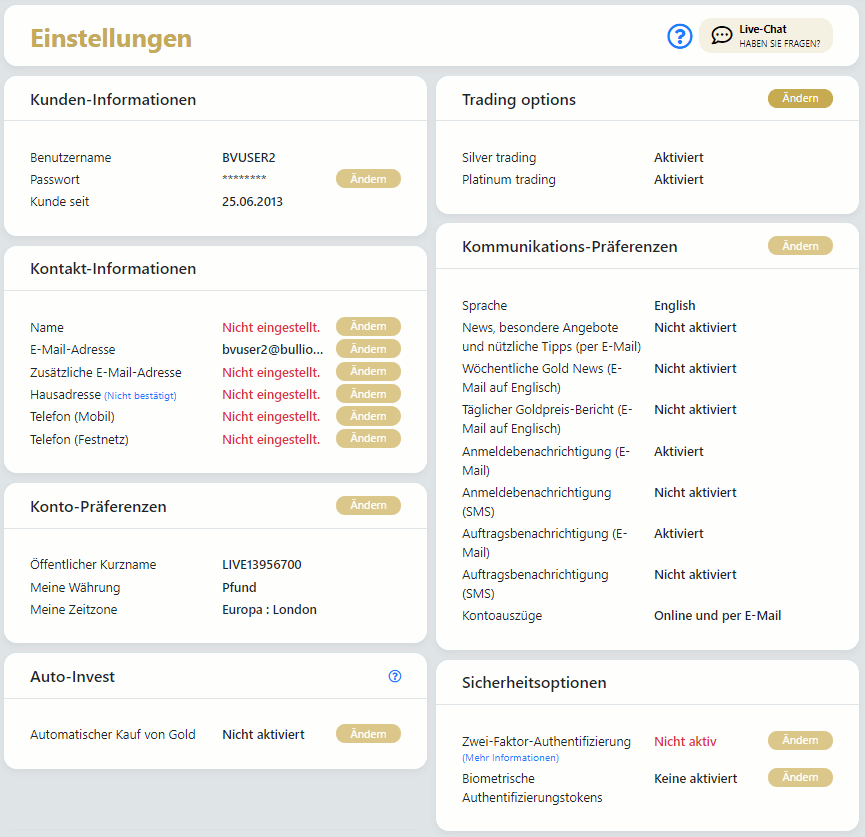Click the Nicht bestätigt link
The height and width of the screenshot is (837, 865).
click(x=140, y=396)
